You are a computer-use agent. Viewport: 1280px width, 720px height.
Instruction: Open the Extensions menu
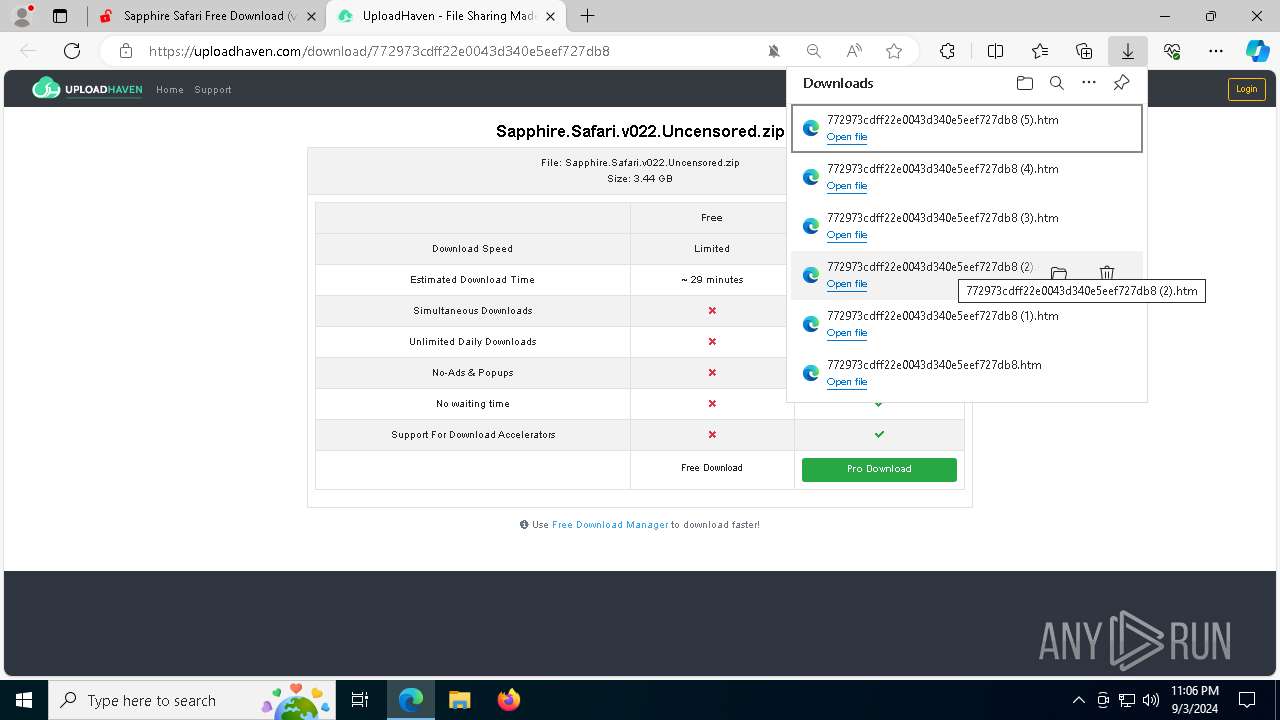tap(947, 51)
